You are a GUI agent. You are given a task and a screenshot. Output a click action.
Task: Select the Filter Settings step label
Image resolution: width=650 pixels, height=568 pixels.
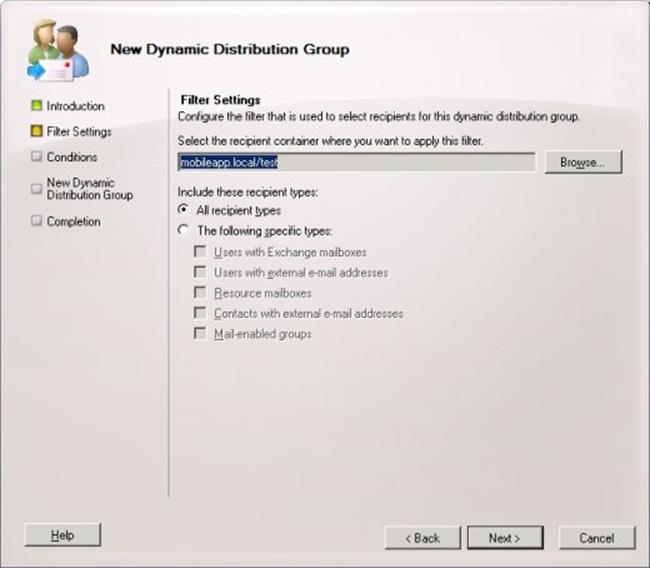point(79,132)
